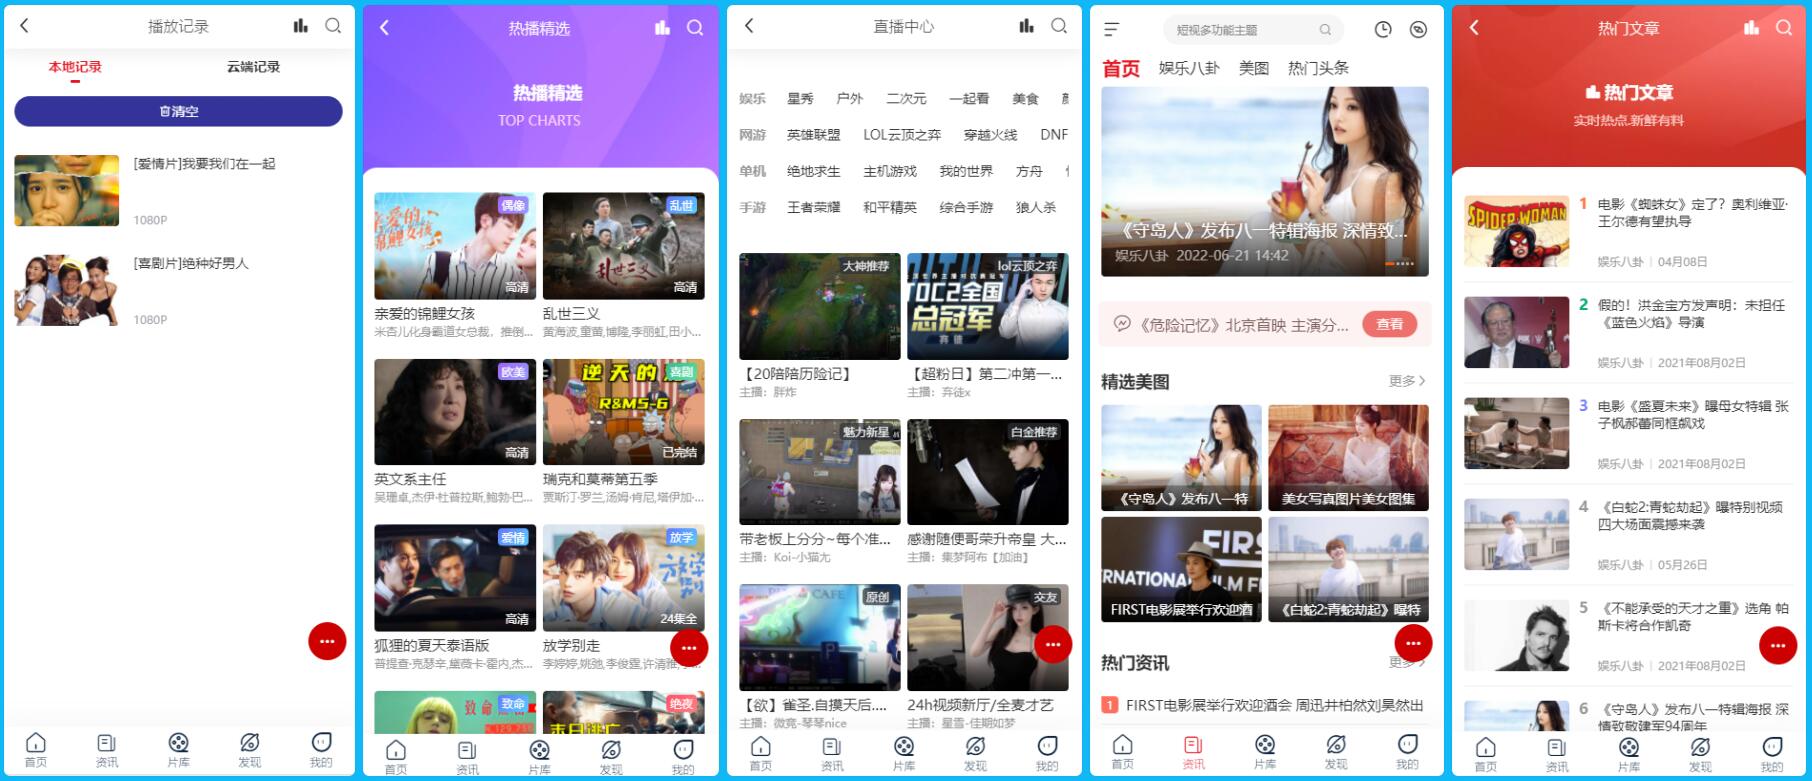
Task: Open 乱世三义 video thumbnail
Action: (623, 246)
